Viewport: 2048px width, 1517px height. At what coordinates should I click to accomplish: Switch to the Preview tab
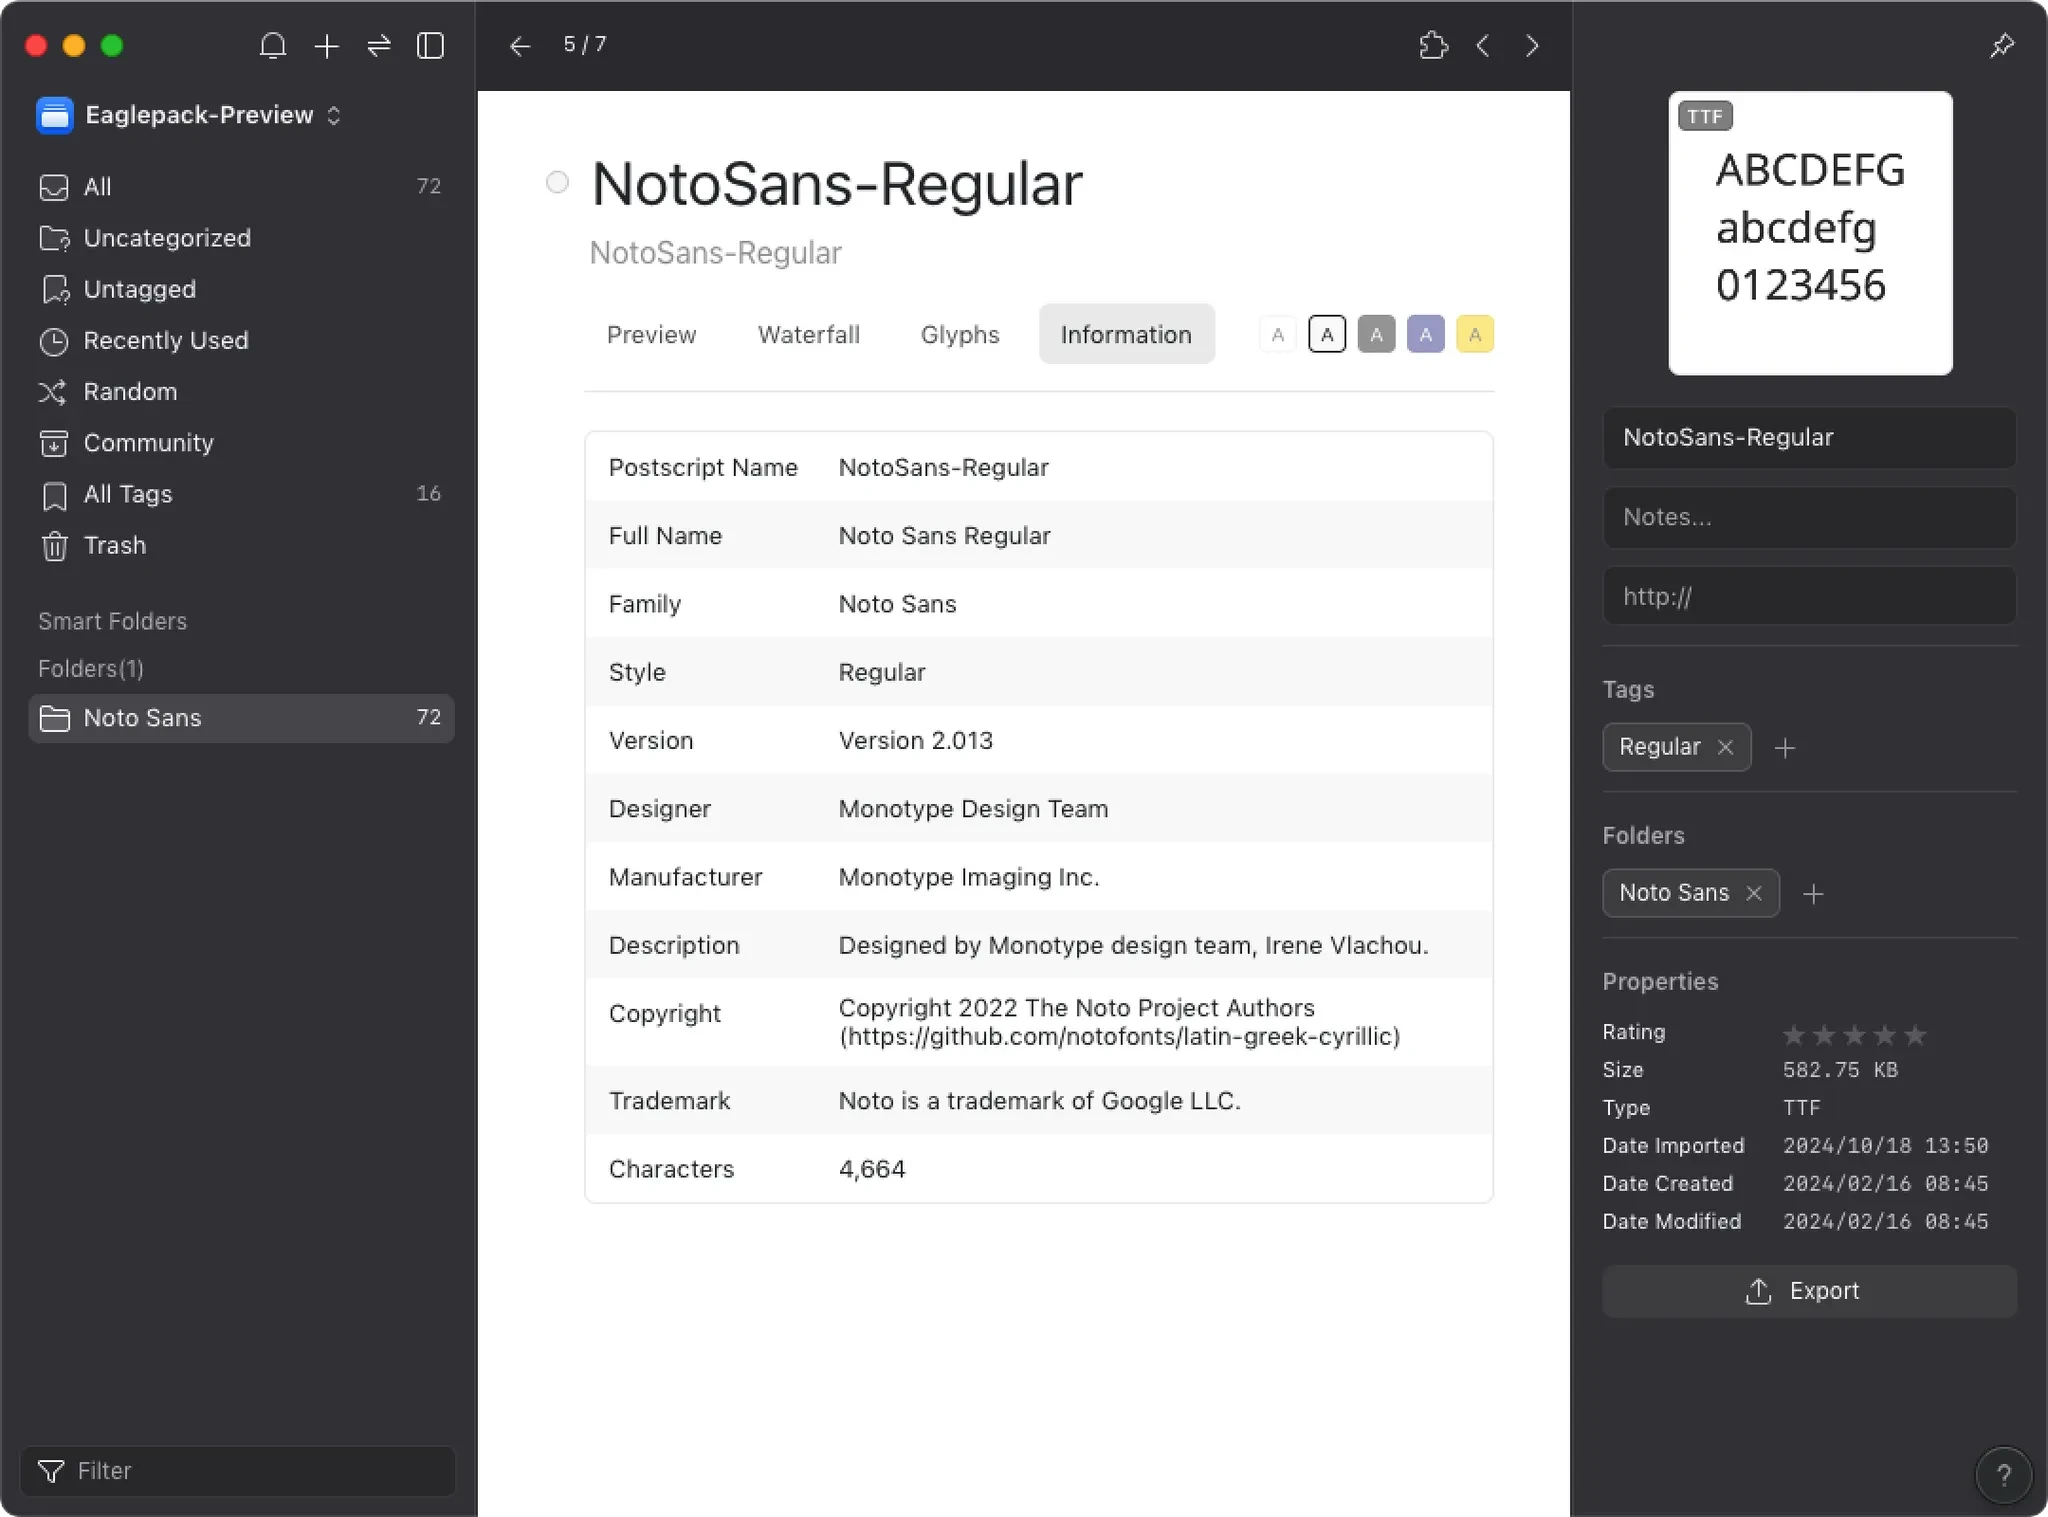pyautogui.click(x=651, y=334)
